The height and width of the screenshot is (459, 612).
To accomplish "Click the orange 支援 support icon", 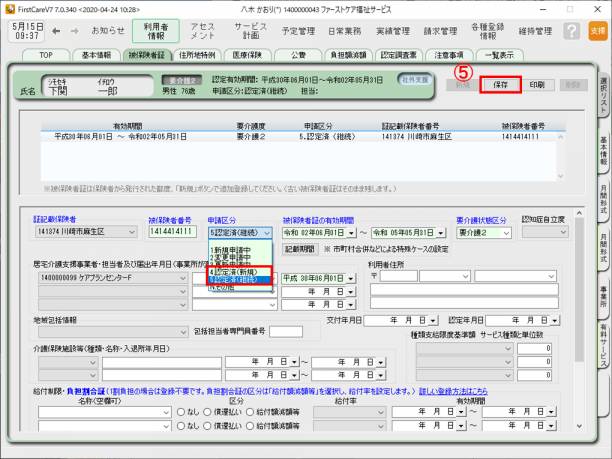I will (x=597, y=31).
